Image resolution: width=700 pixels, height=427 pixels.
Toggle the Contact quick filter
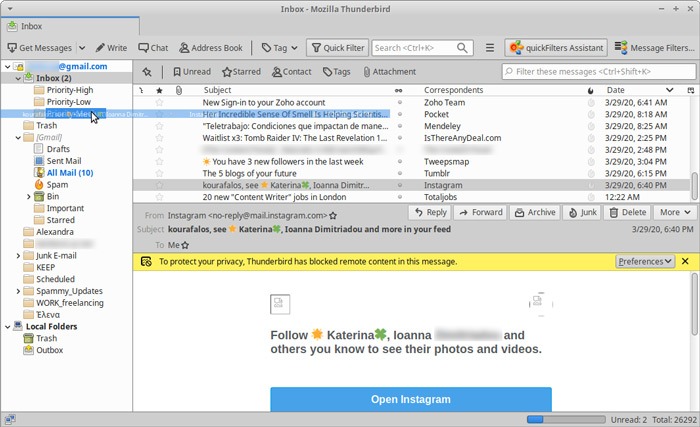[x=292, y=71]
